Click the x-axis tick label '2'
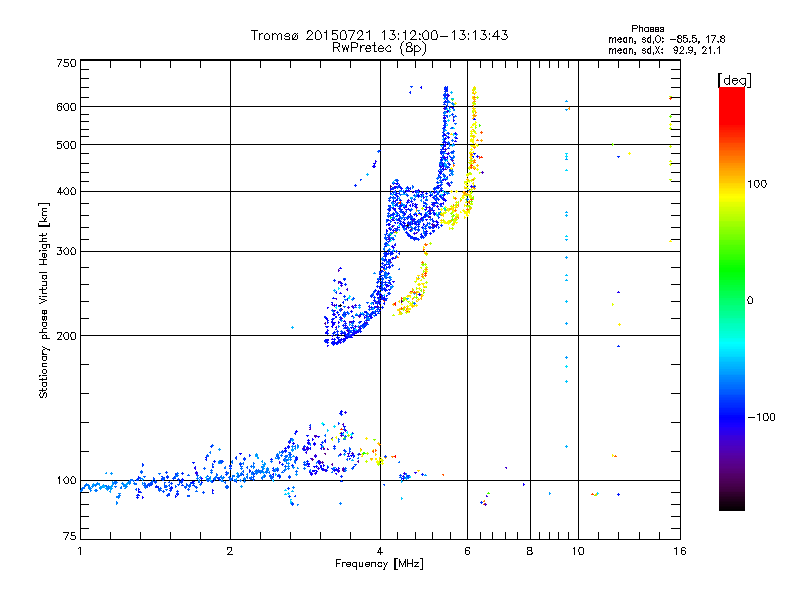This screenshot has width=800, height=600. point(230,551)
